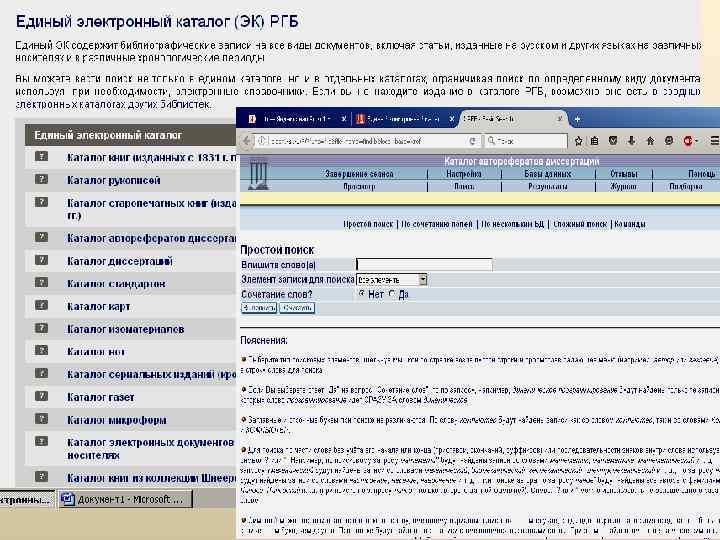Click the help icon beside Каталог стандартов
This screenshot has height=540, width=720.
(x=41, y=282)
